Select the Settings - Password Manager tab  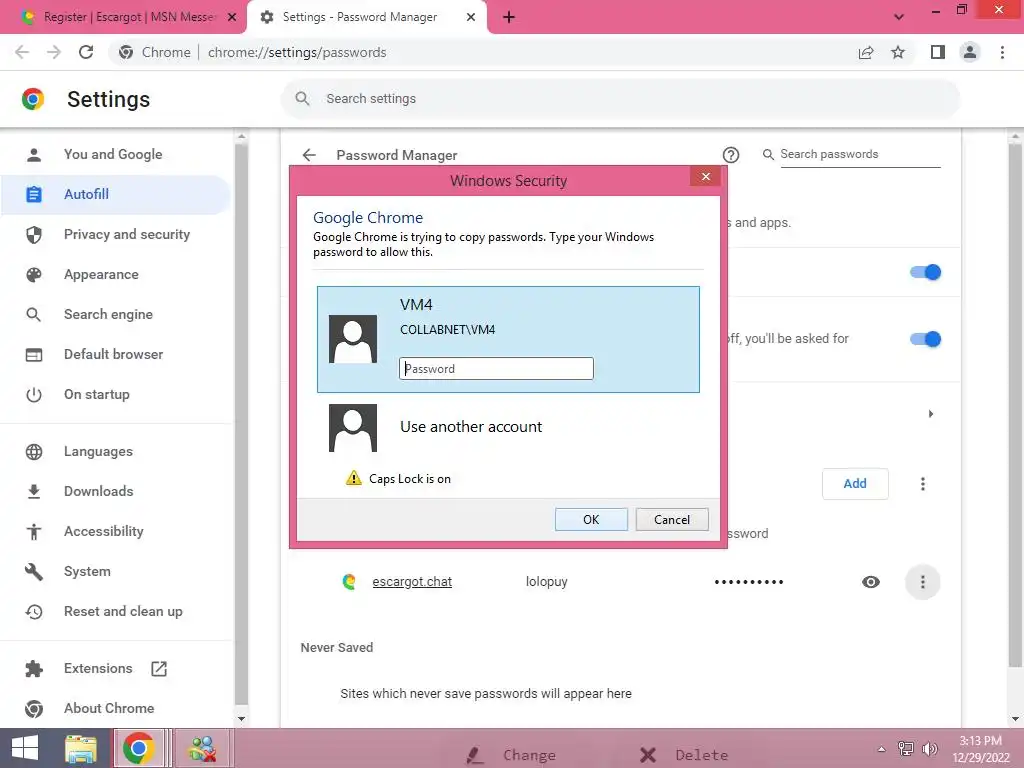point(366,17)
